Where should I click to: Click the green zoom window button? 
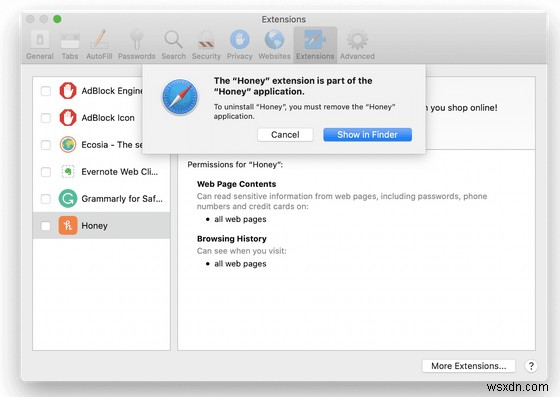point(57,19)
